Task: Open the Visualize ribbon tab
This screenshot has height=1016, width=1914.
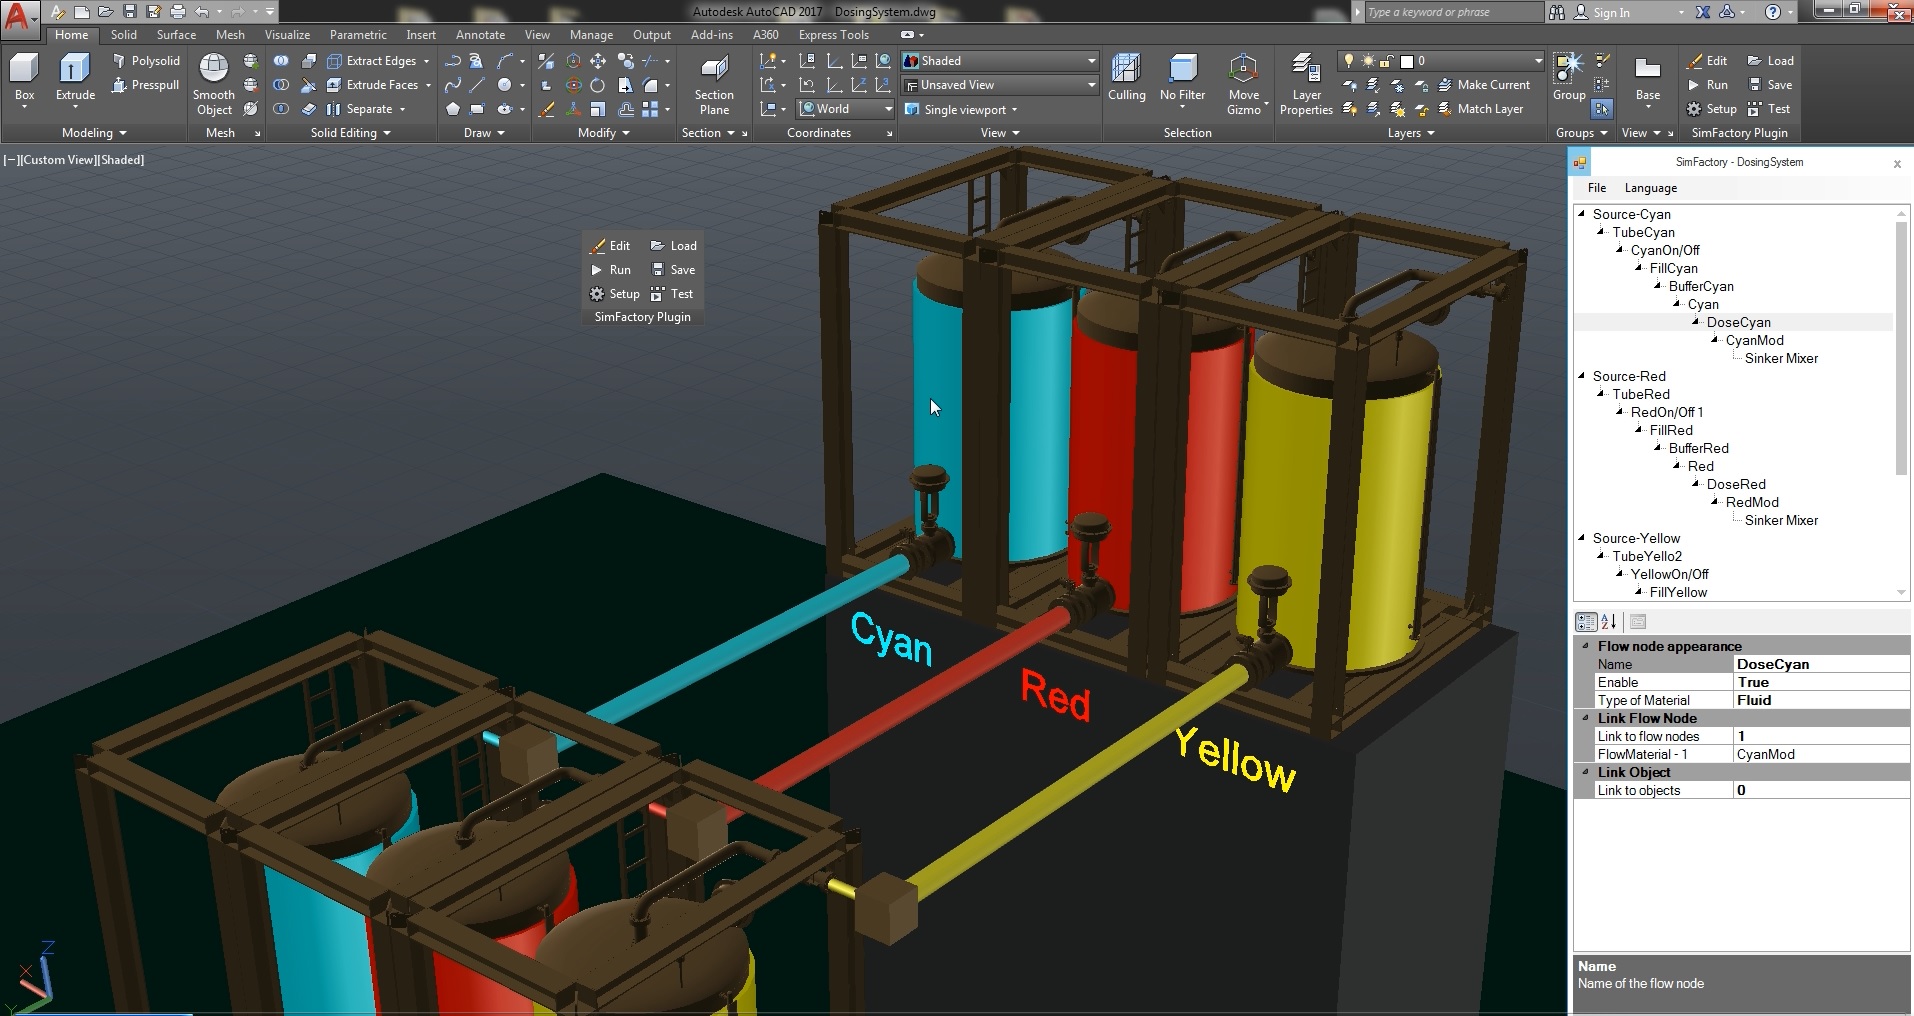Action: pos(287,35)
